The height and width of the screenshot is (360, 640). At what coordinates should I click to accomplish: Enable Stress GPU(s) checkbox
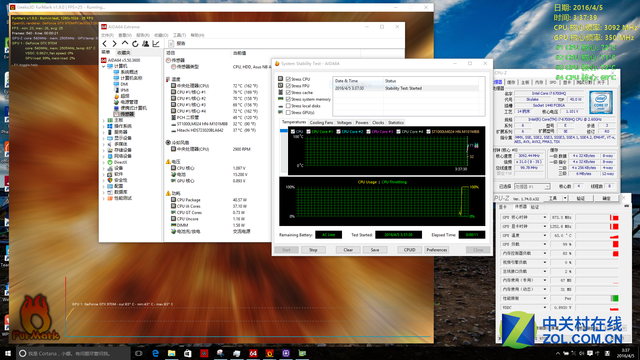[x=288, y=112]
